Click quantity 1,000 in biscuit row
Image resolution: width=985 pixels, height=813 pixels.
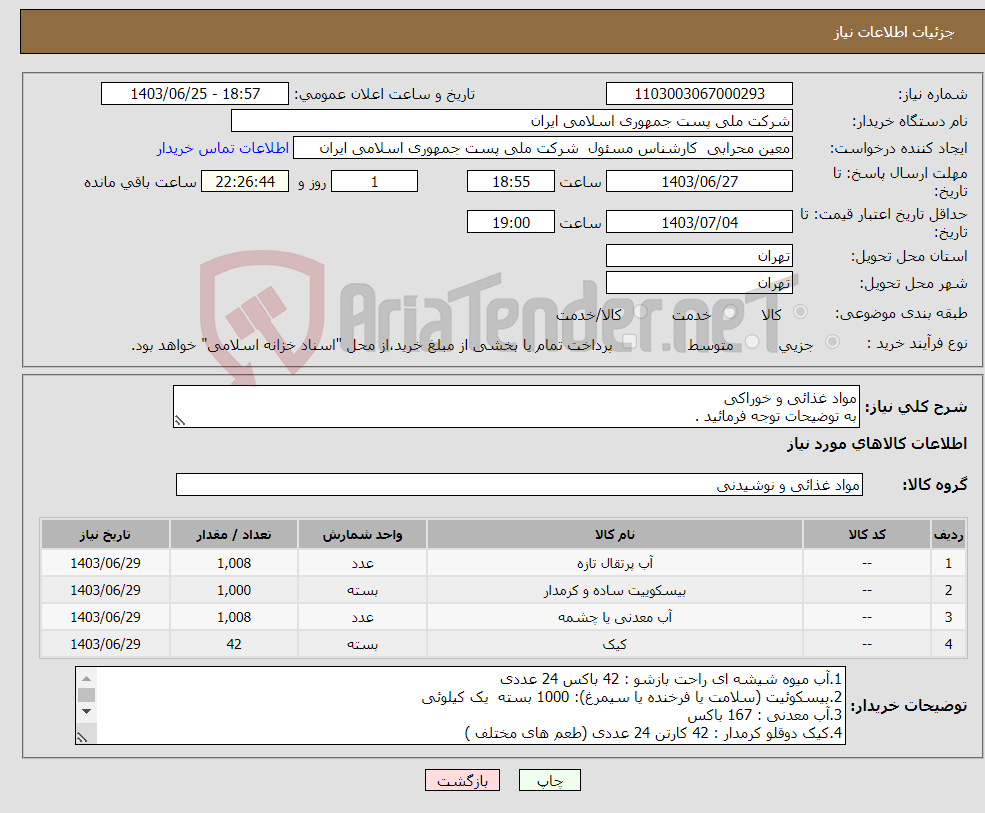[x=234, y=591]
